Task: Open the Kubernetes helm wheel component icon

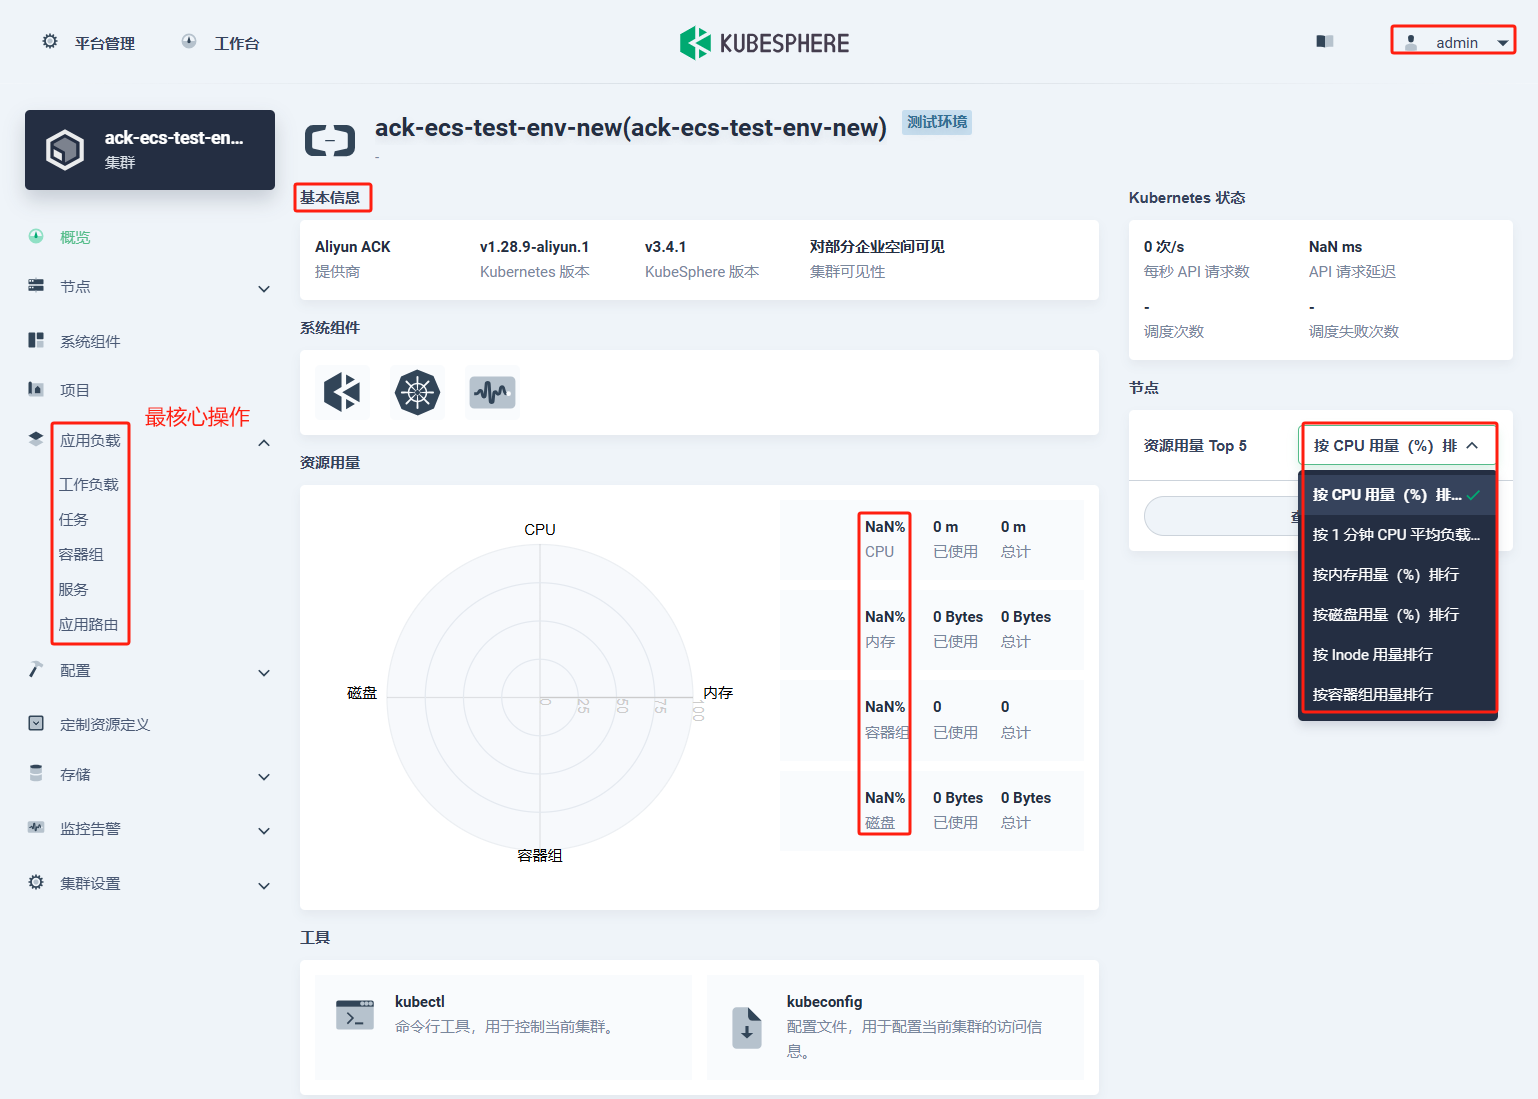Action: (417, 391)
